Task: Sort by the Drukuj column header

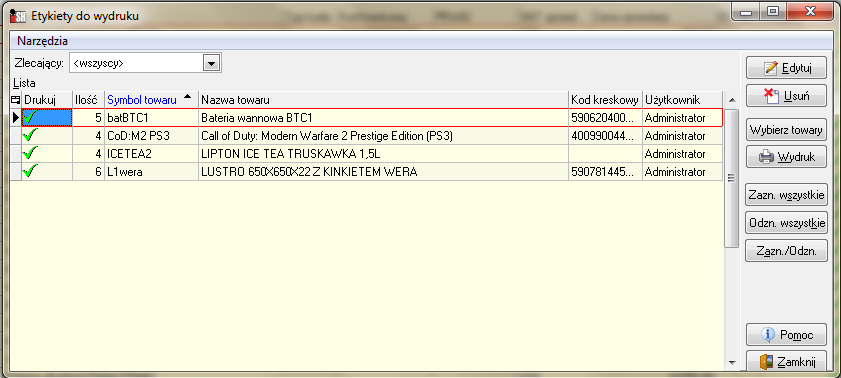Action: click(x=47, y=100)
